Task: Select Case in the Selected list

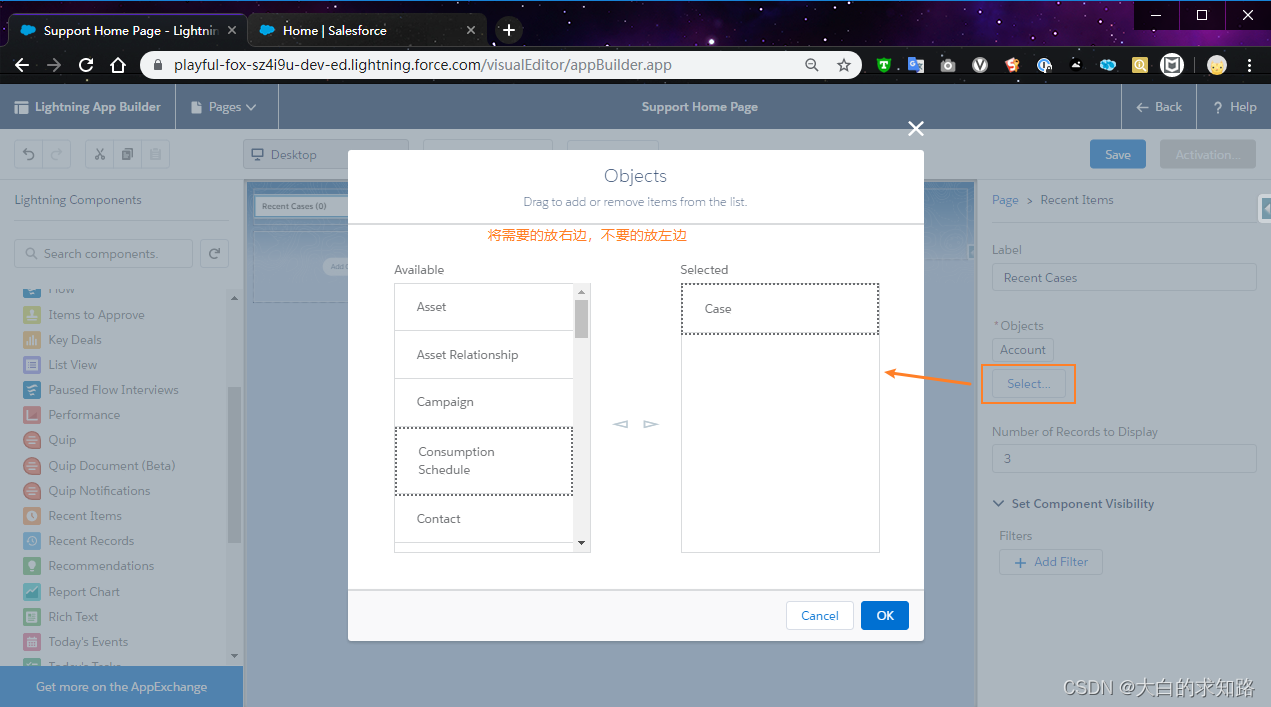Action: pyautogui.click(x=780, y=309)
